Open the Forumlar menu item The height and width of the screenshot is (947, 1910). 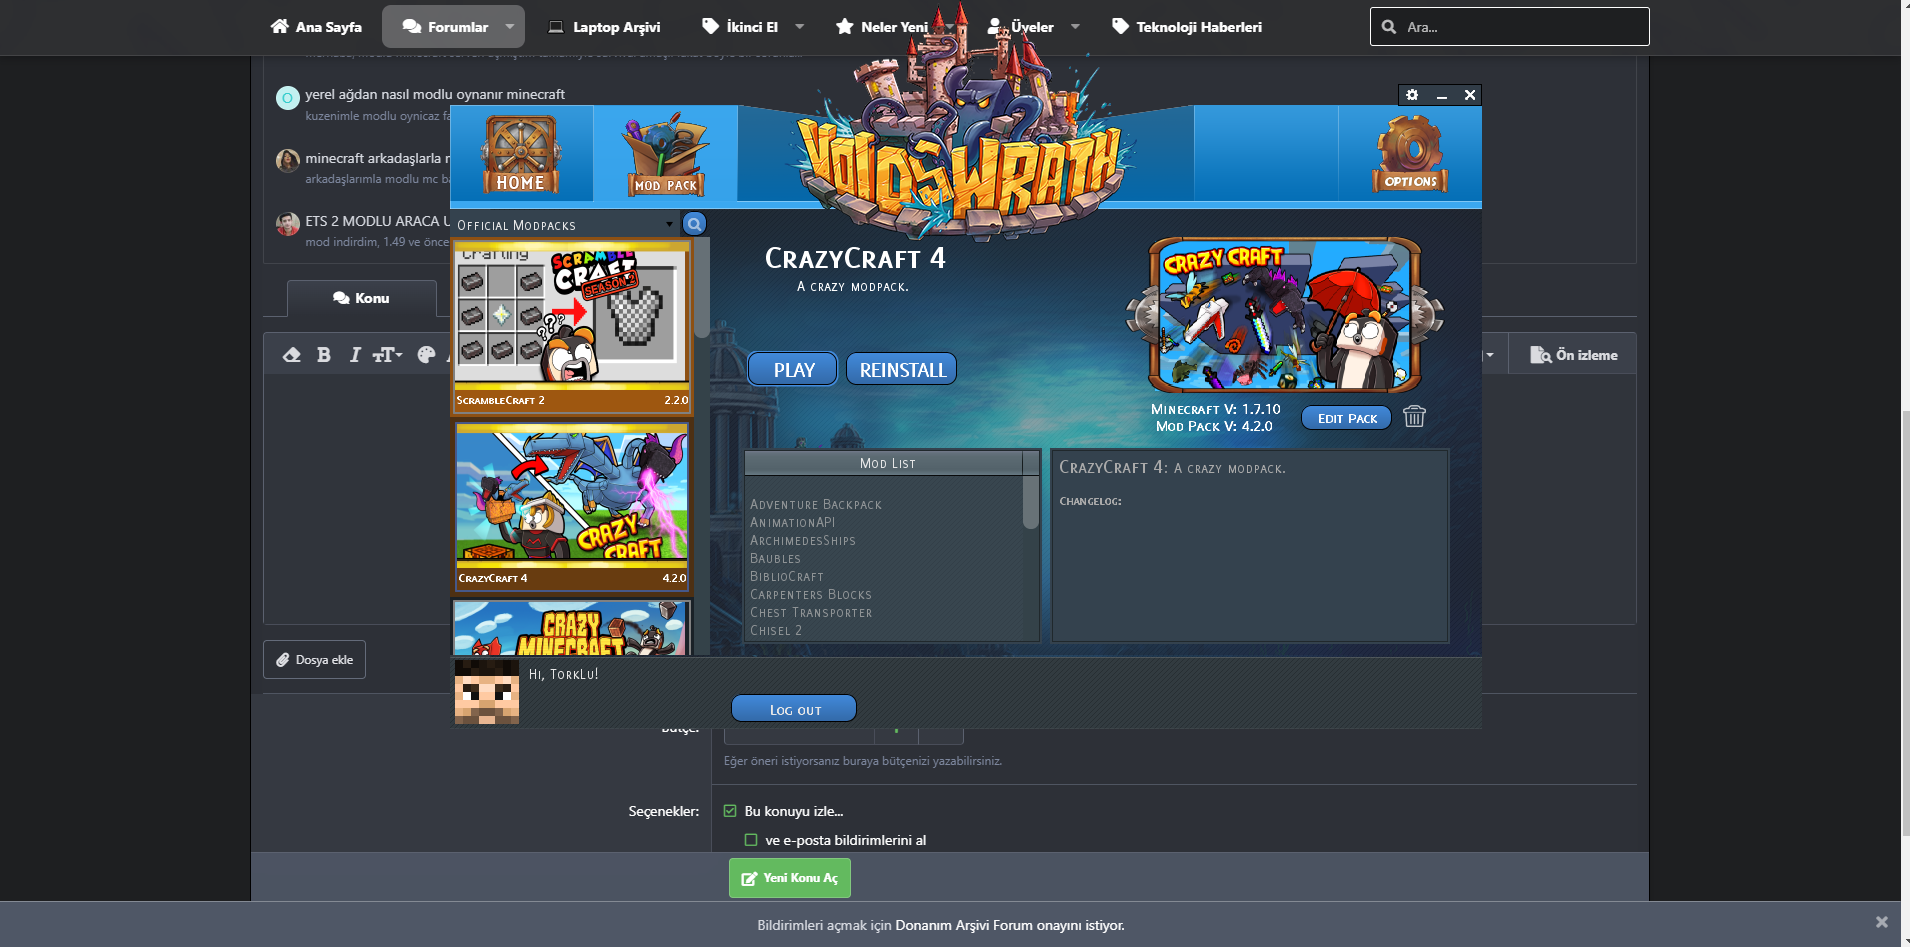coord(446,27)
